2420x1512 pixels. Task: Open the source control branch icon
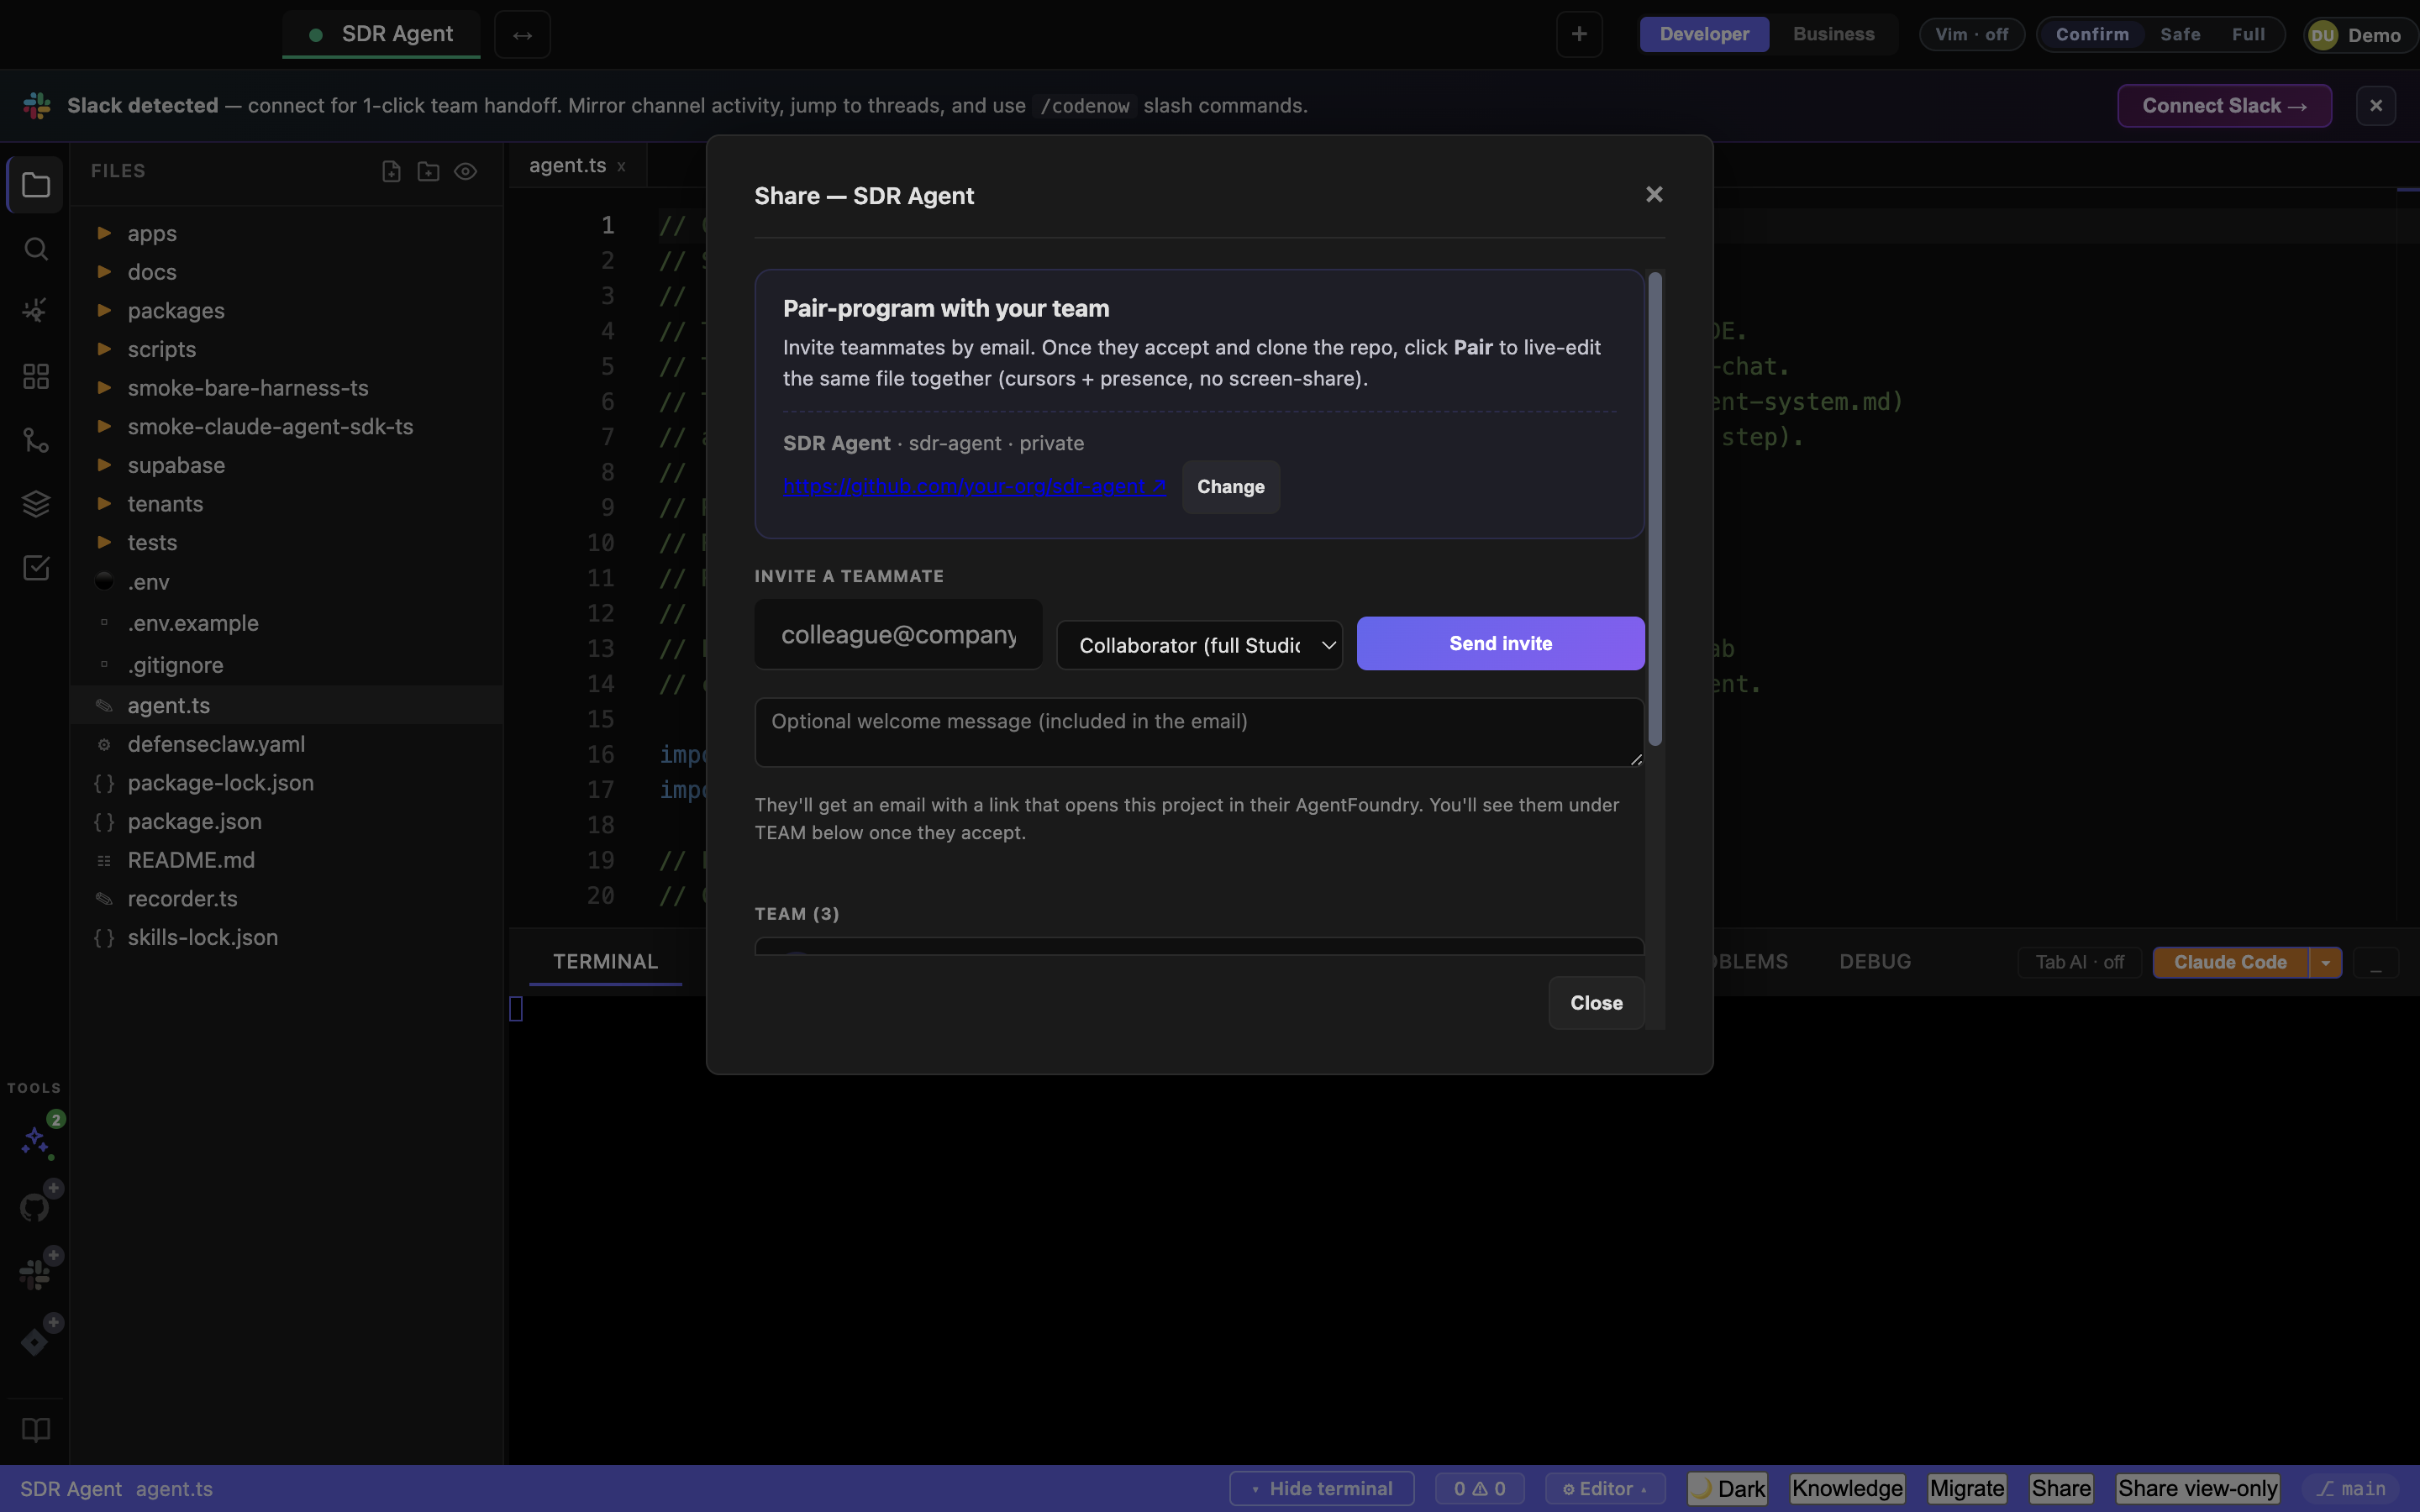pos(35,440)
